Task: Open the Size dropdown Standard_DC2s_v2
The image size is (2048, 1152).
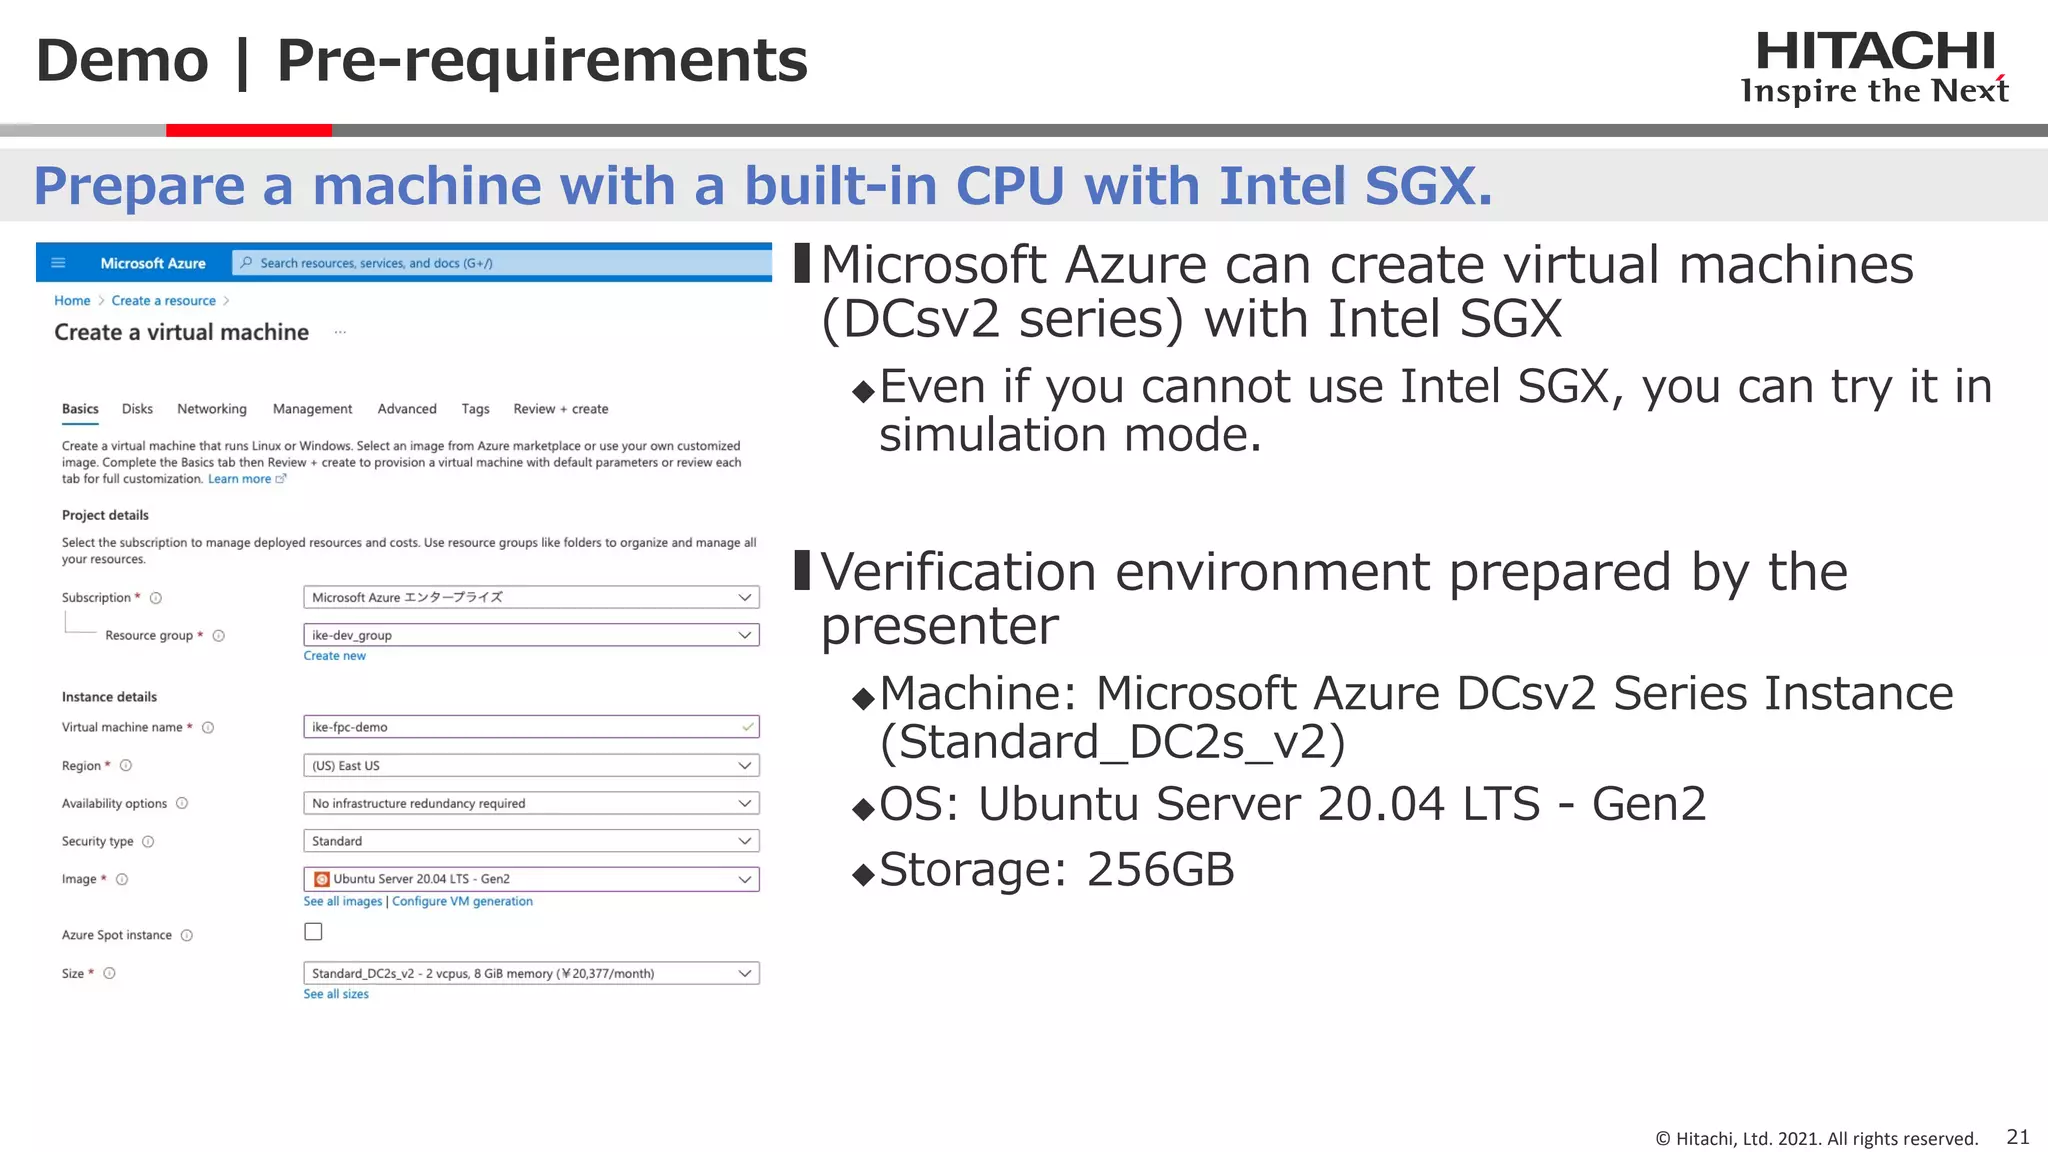Action: point(531,974)
